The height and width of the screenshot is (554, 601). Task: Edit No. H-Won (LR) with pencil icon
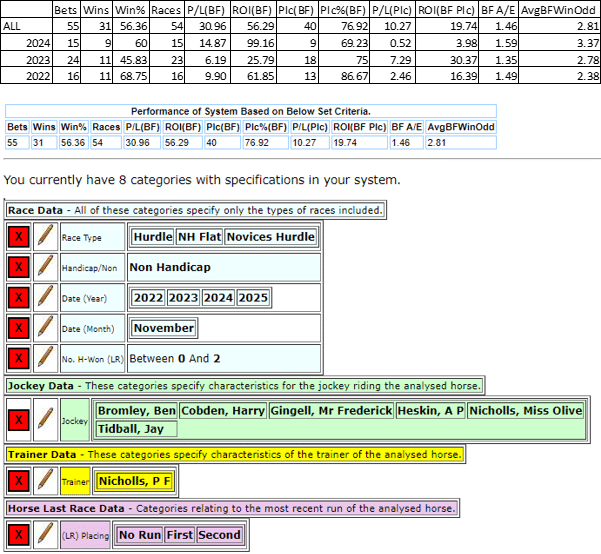[45, 359]
